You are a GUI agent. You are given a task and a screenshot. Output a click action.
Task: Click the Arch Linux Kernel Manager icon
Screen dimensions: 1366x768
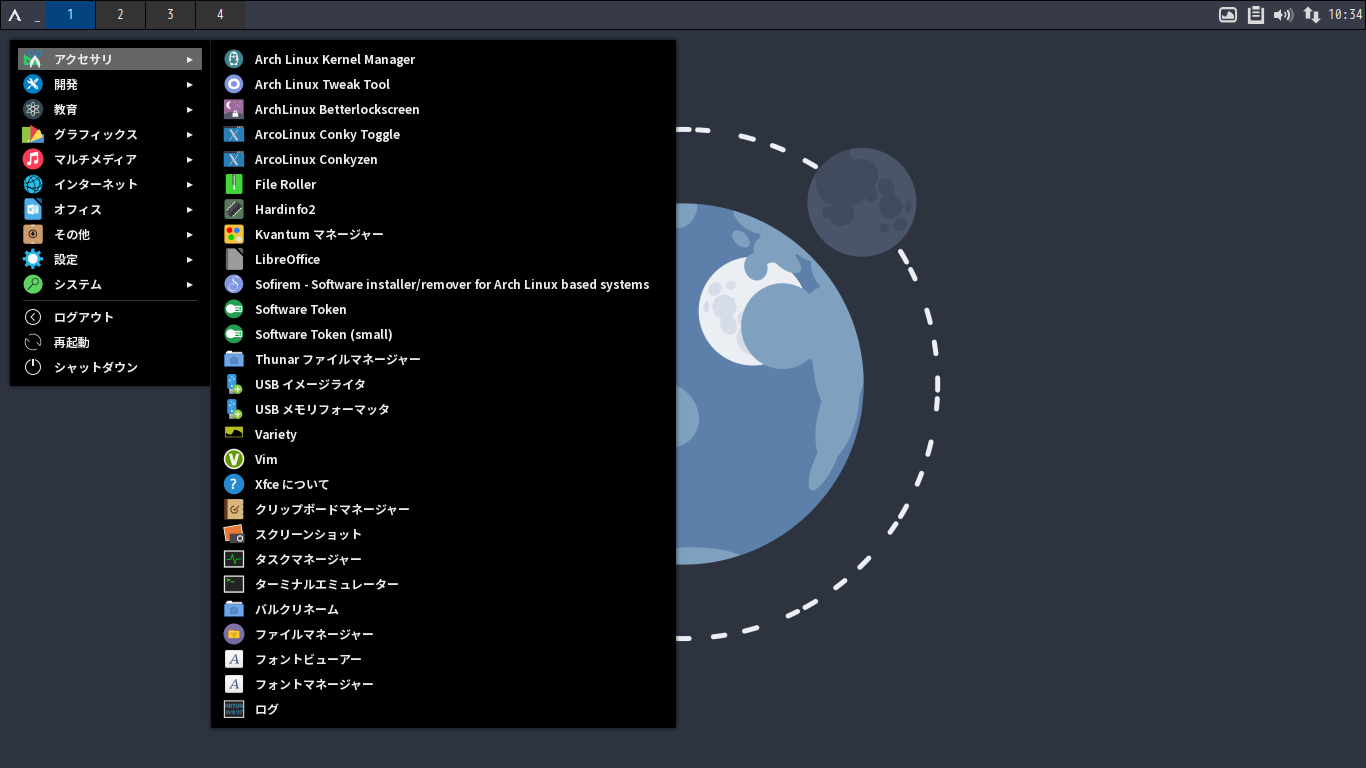pyautogui.click(x=234, y=59)
